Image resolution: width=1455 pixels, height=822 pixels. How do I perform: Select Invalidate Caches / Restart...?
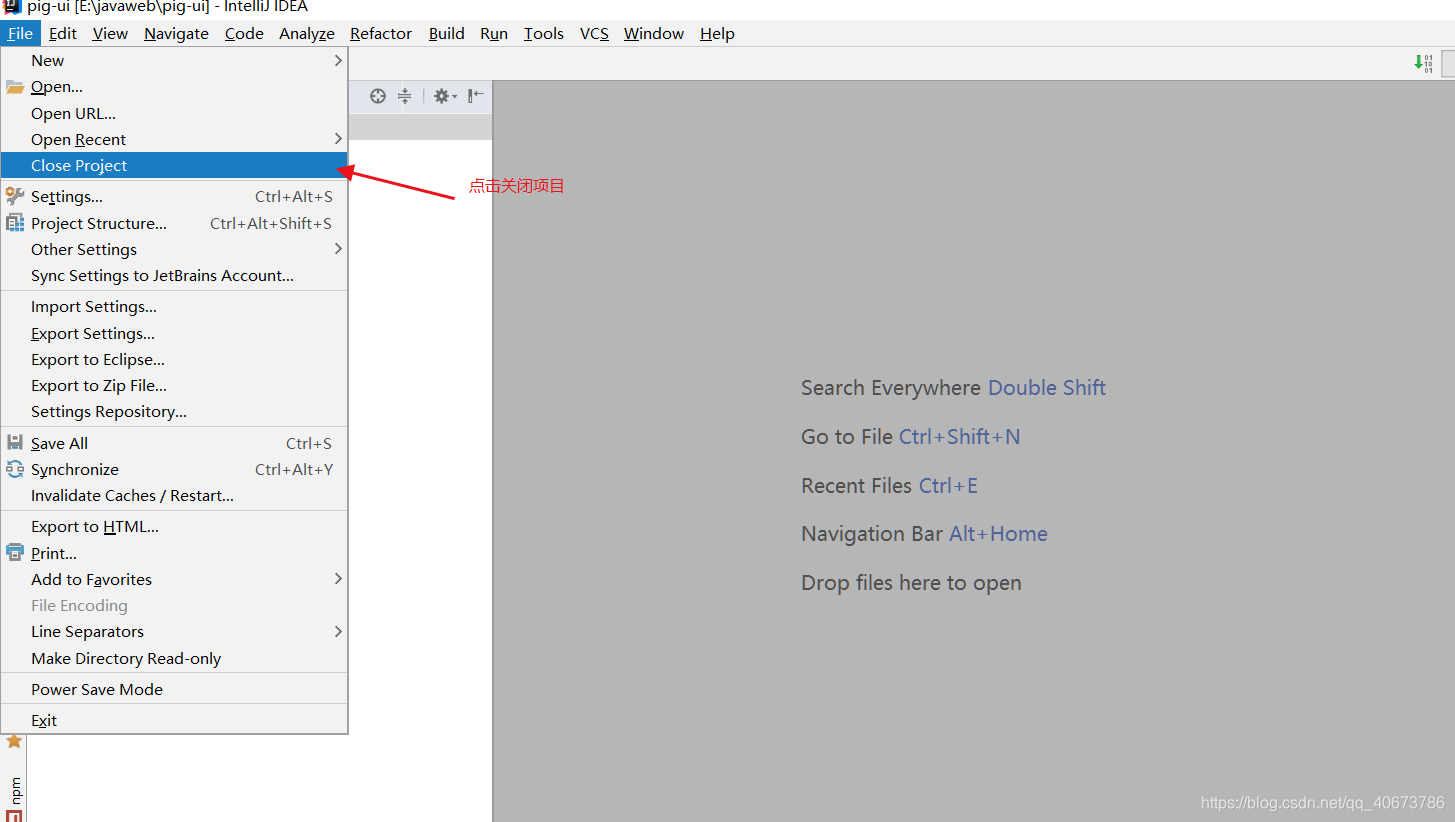(174, 495)
